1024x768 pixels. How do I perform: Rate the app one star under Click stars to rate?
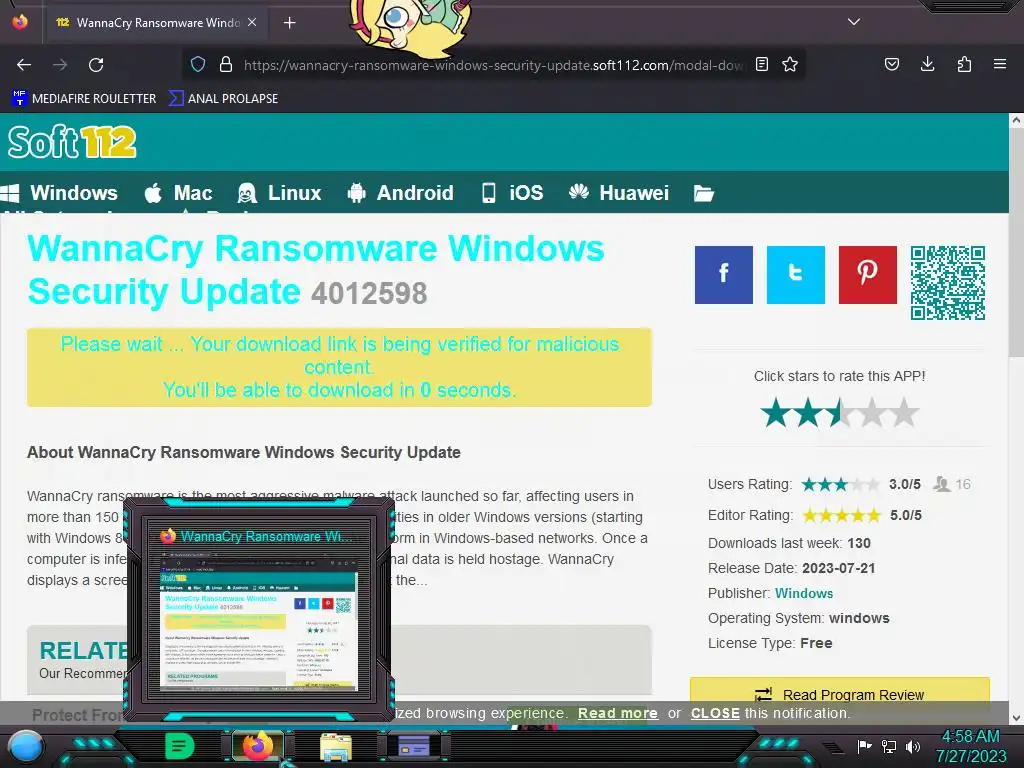click(776, 413)
